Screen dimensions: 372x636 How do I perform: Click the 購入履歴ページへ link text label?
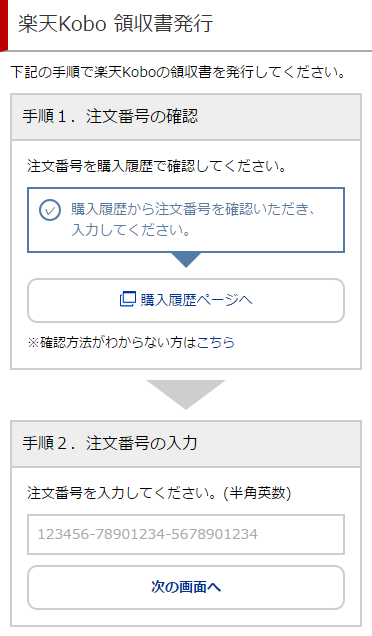click(x=196, y=300)
